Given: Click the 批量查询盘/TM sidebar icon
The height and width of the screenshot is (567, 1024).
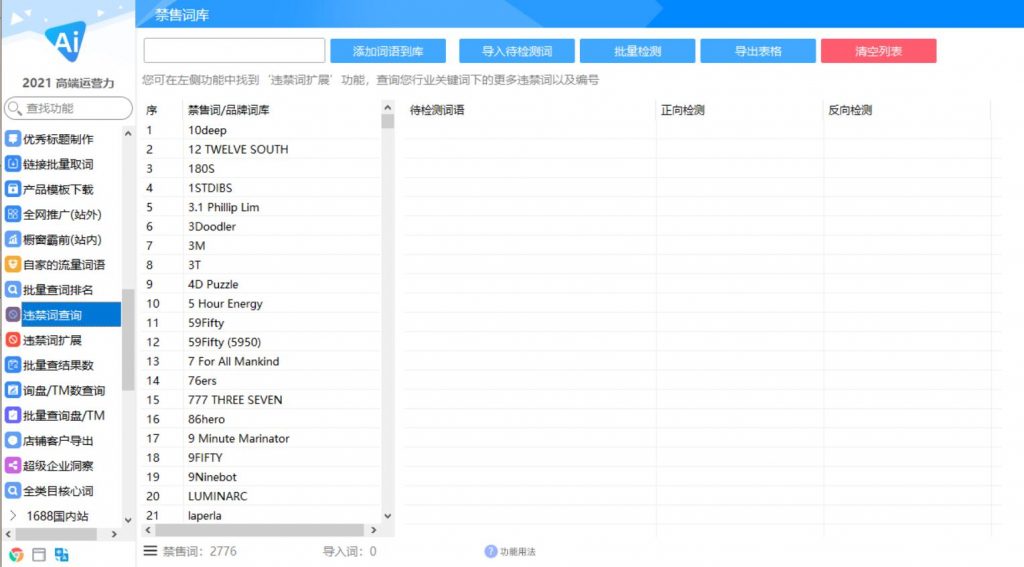Looking at the screenshot, I should point(12,415).
